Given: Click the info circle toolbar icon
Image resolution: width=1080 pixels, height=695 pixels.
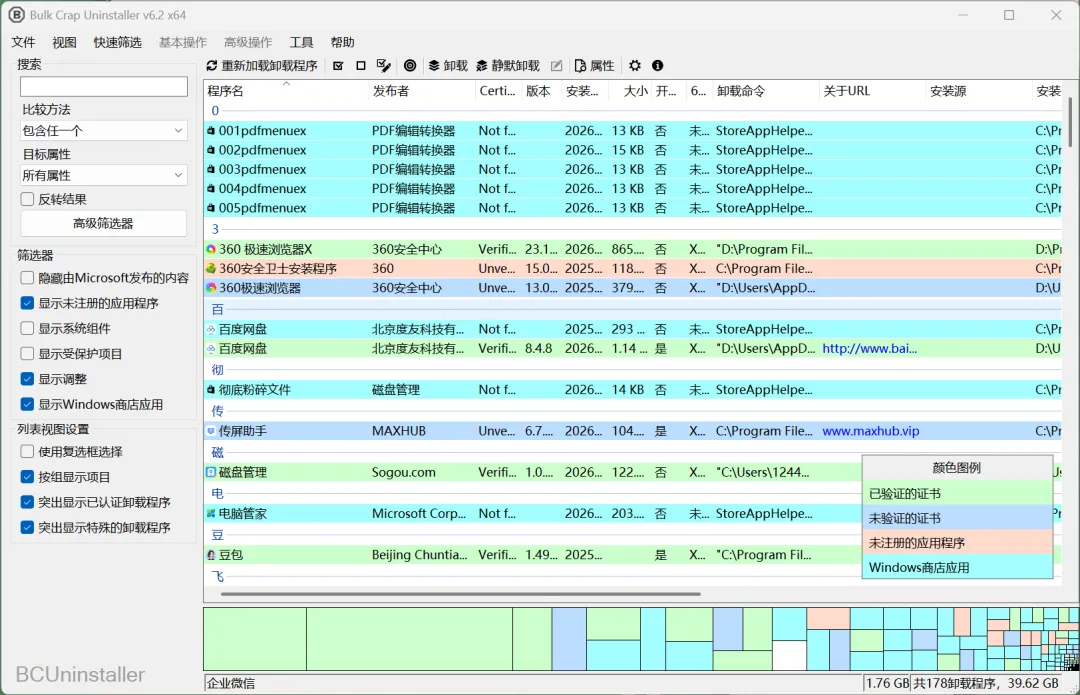Looking at the screenshot, I should [x=658, y=65].
